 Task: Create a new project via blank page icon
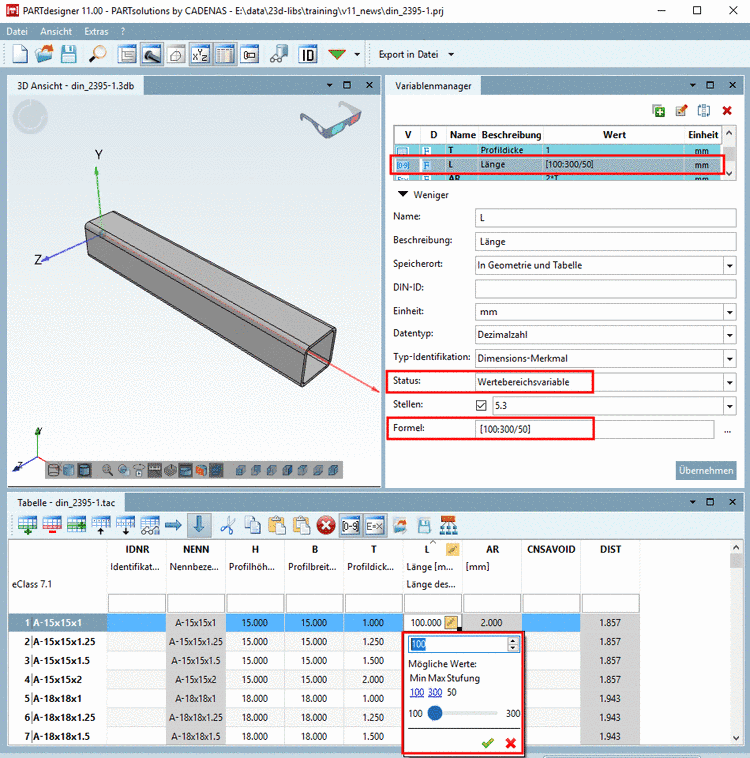tap(20, 54)
